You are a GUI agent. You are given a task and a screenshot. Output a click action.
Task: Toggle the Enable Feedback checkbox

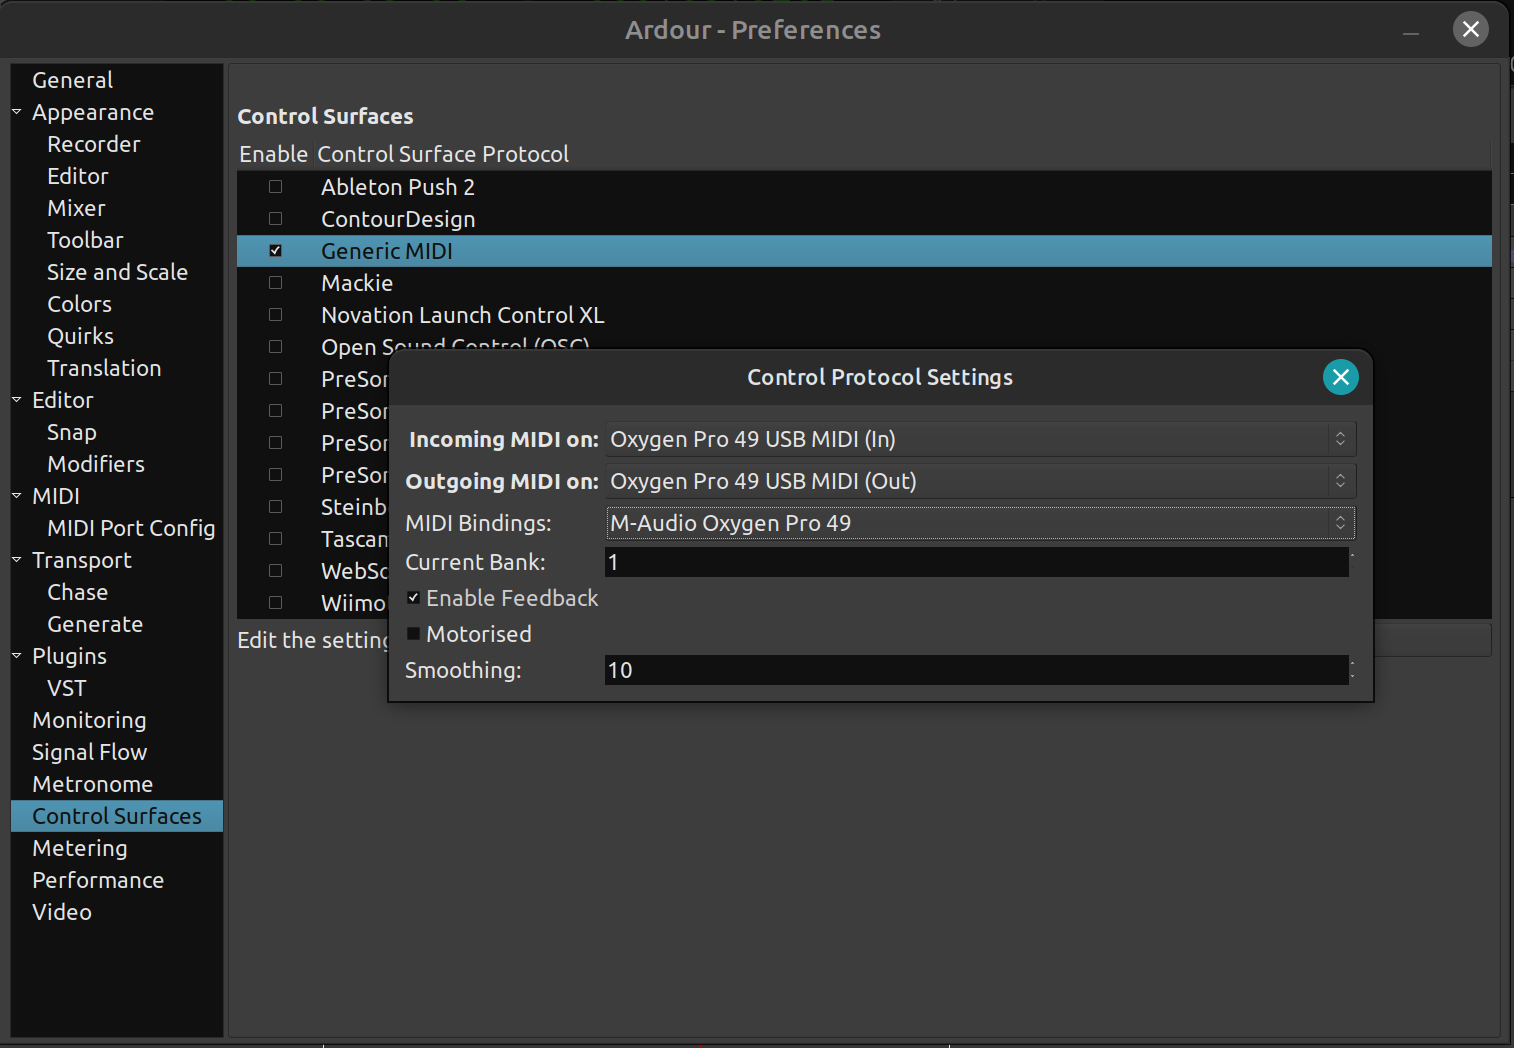pos(414,598)
